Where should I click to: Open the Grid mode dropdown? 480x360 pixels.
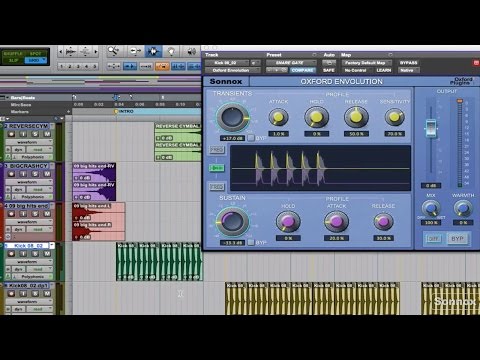point(35,60)
